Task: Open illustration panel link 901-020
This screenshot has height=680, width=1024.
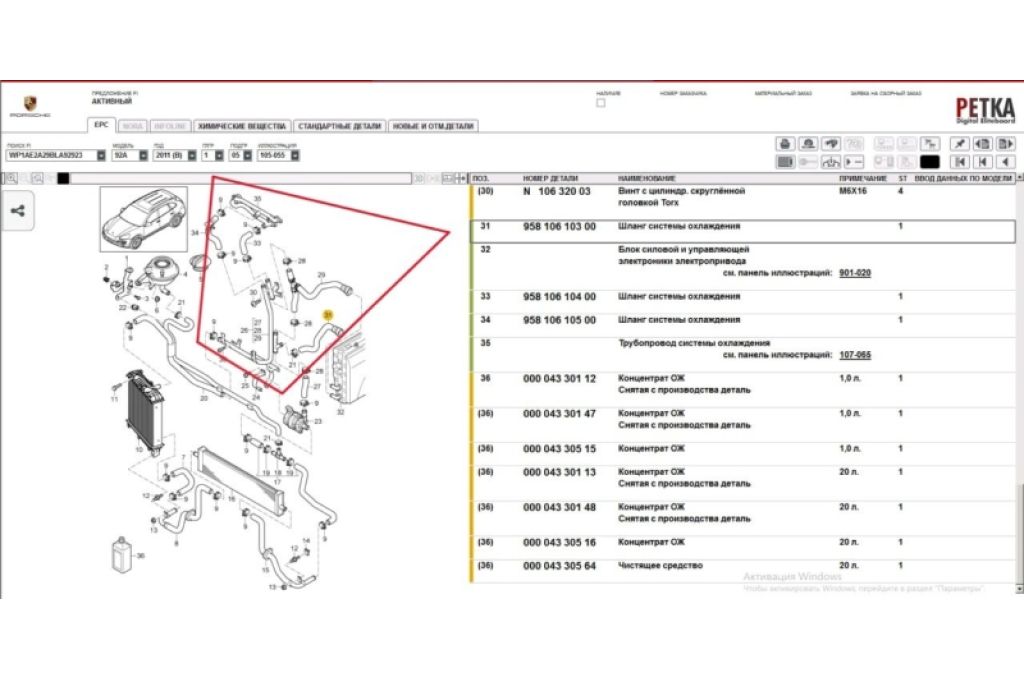Action: 855,273
